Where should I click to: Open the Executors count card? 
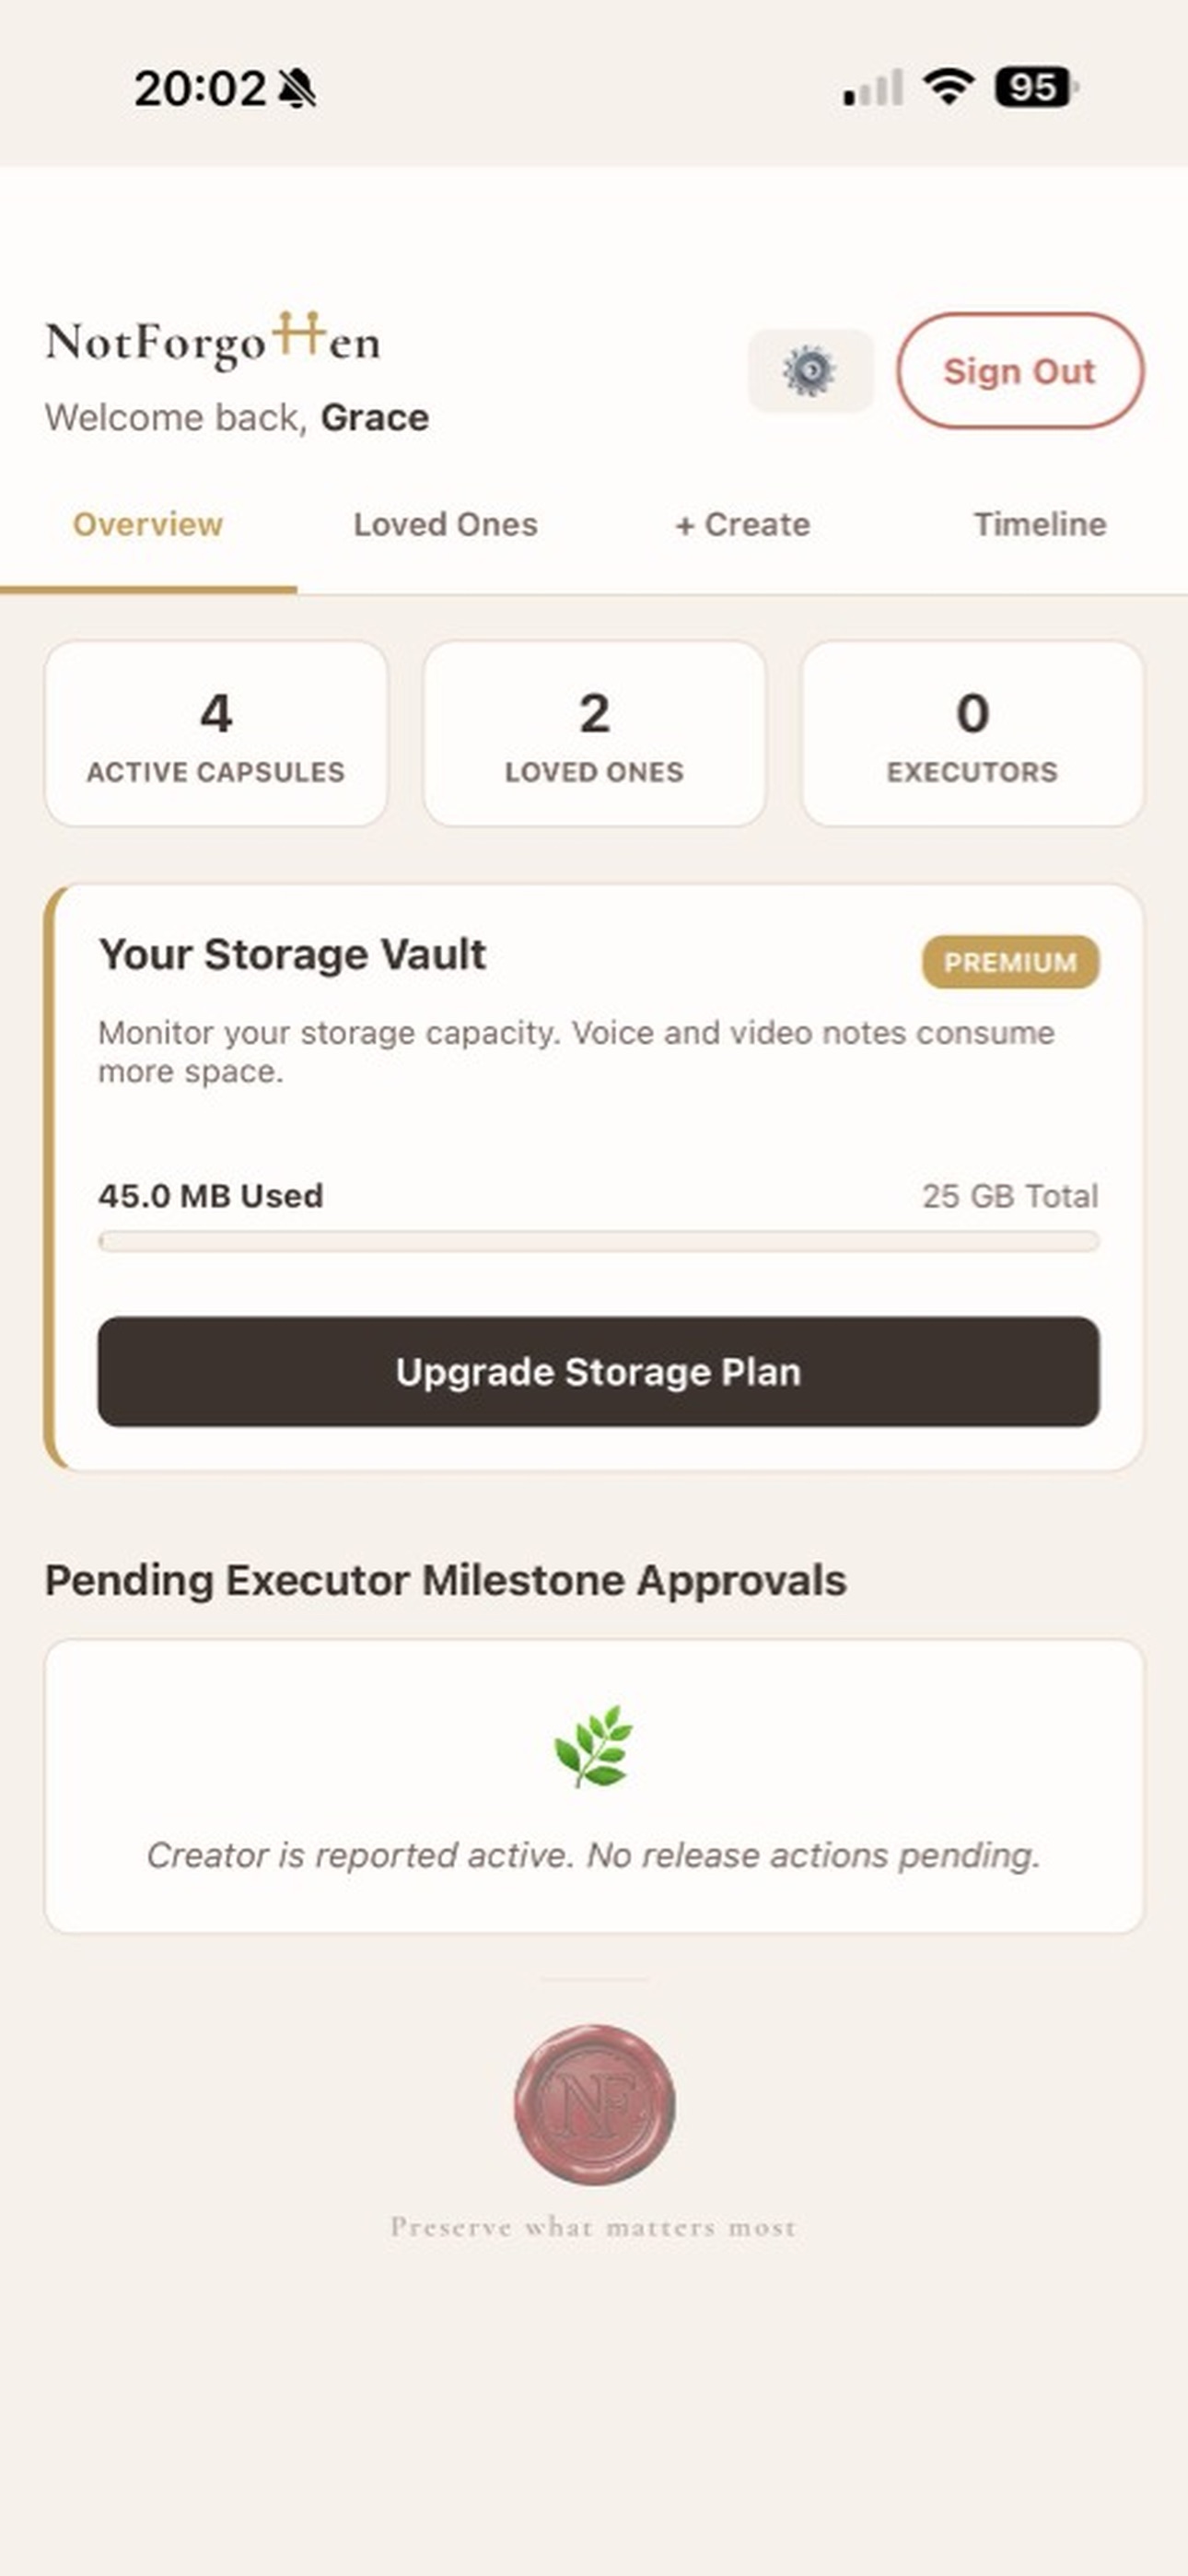(x=972, y=734)
